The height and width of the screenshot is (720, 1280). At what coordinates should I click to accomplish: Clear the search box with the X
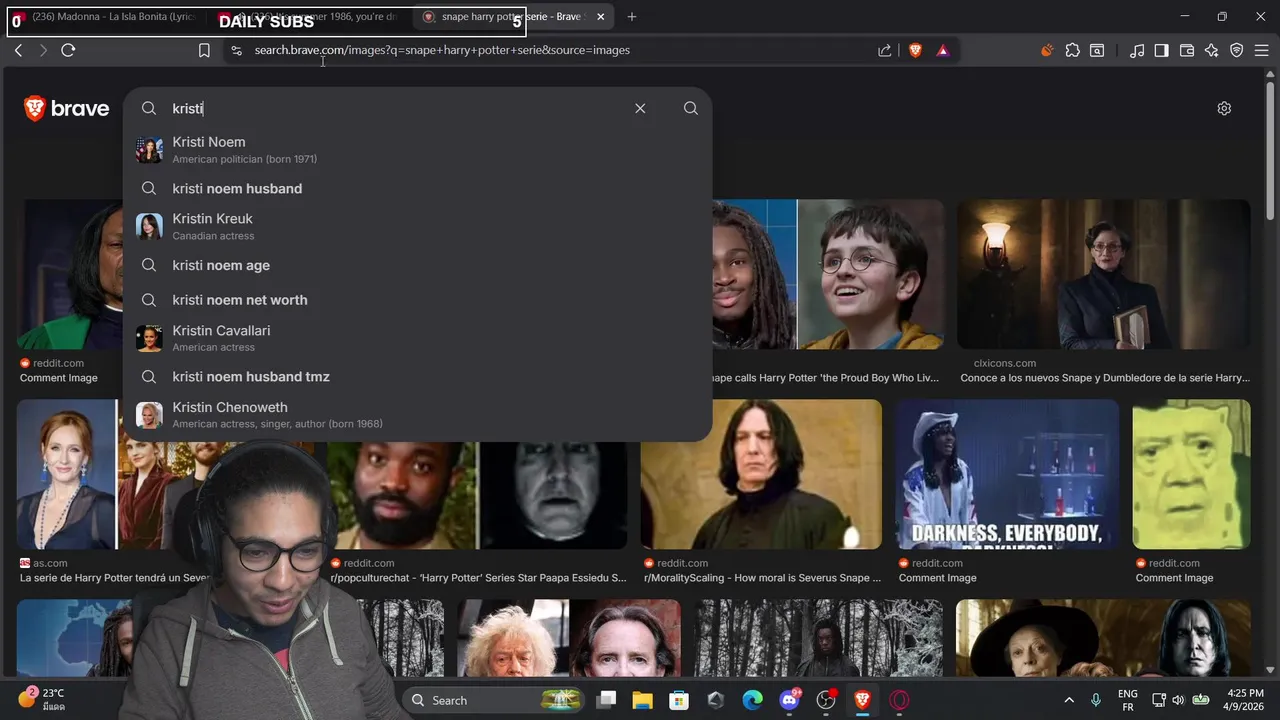point(640,108)
